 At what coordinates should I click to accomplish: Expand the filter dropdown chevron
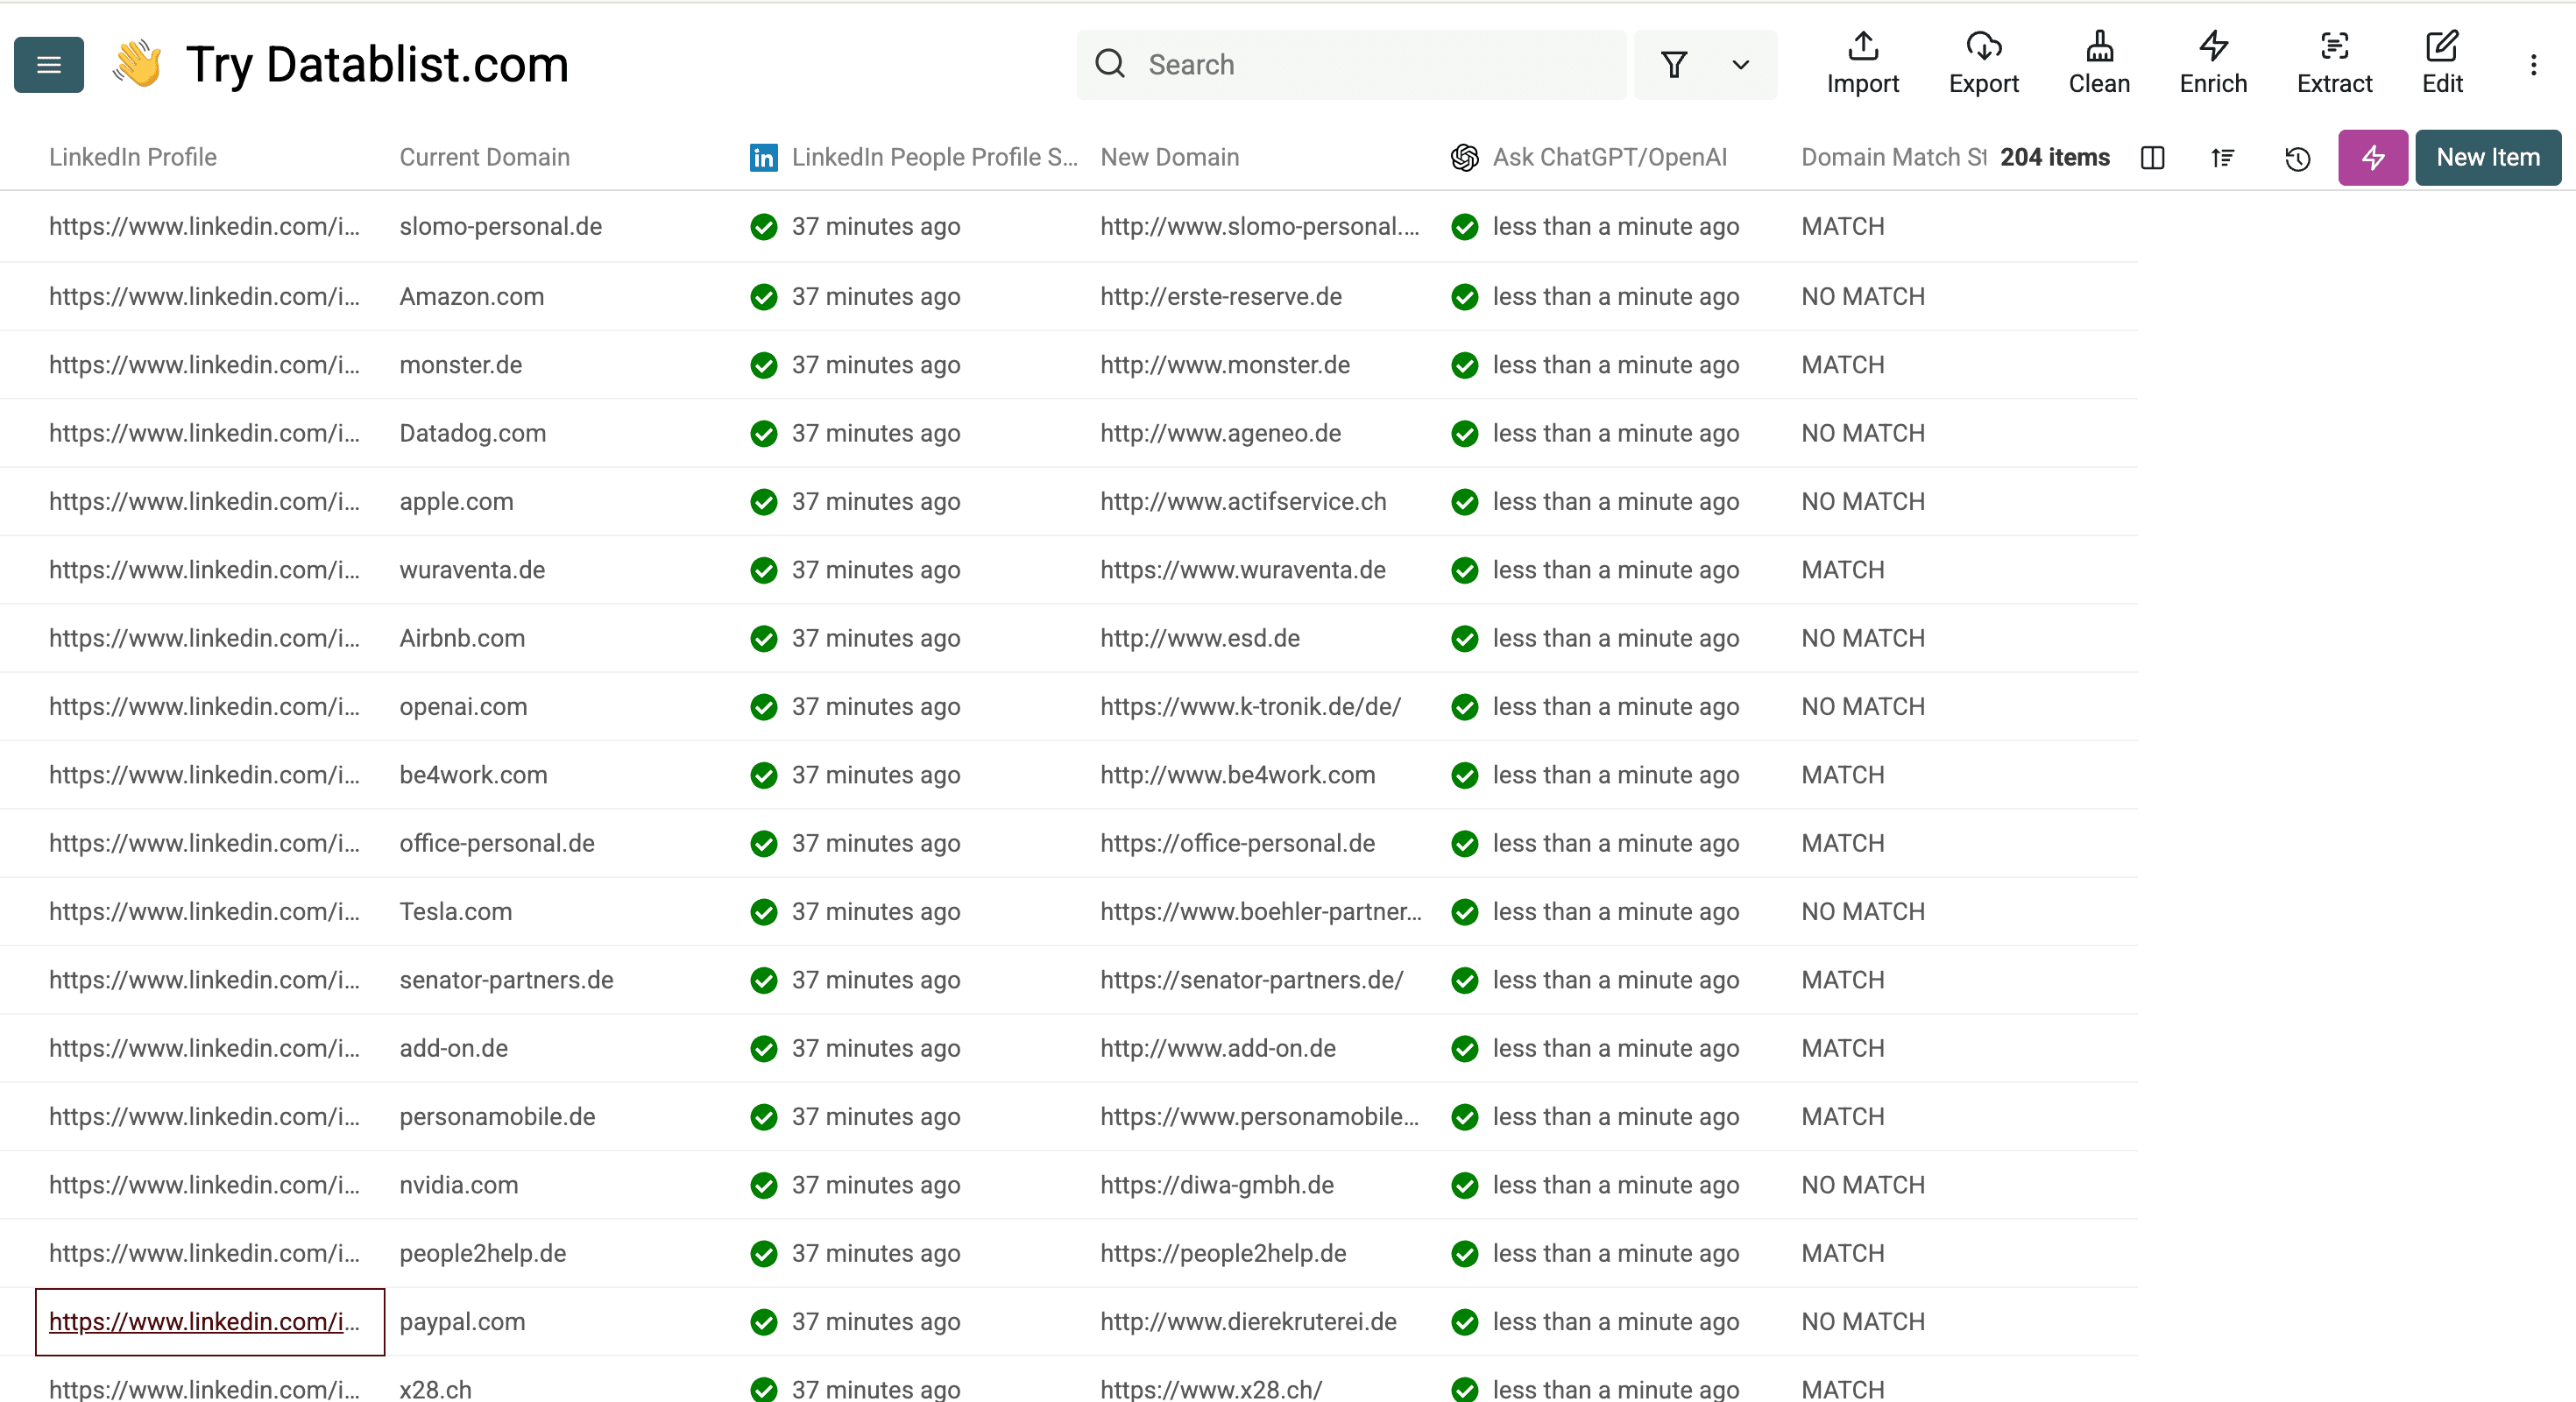[1740, 65]
